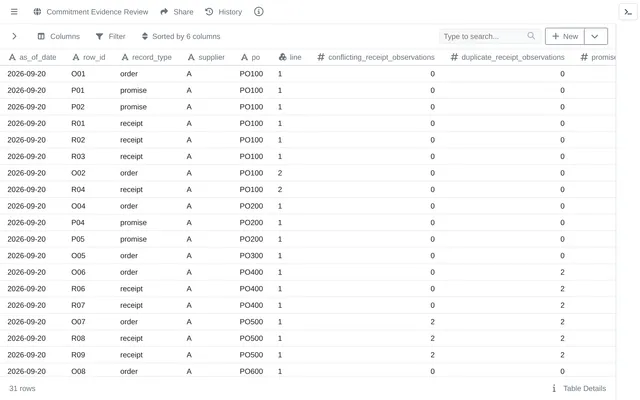This screenshot has width=640, height=400.
Task: Select row_id cell R08
Action: (78, 338)
